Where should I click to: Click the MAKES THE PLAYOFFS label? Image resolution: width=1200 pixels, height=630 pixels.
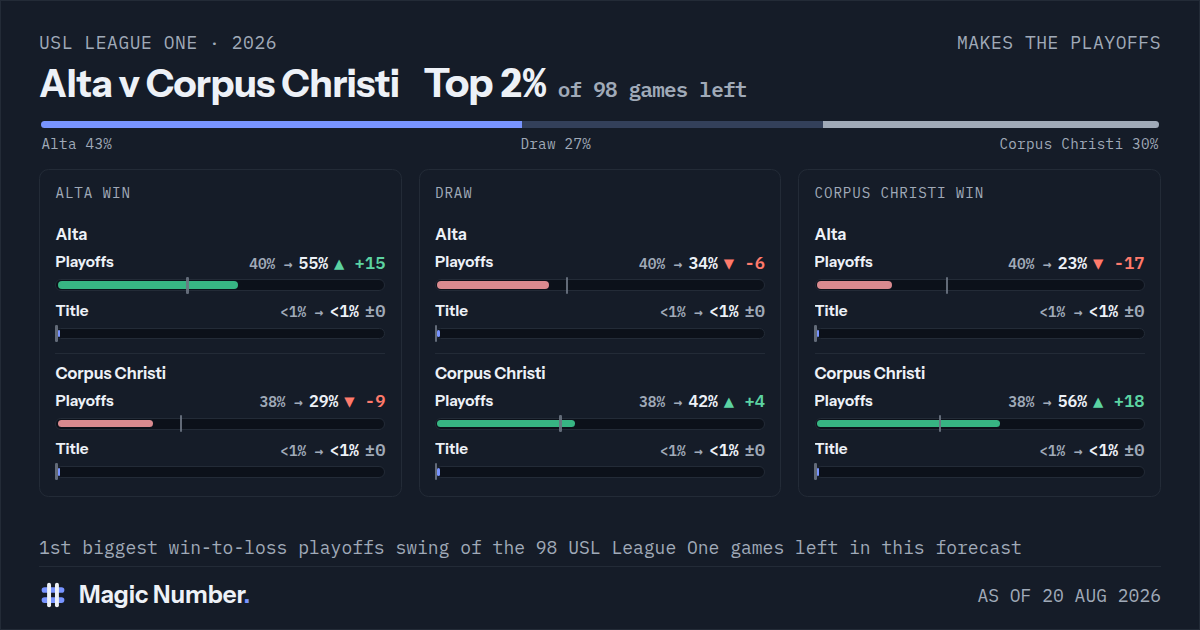1059,43
